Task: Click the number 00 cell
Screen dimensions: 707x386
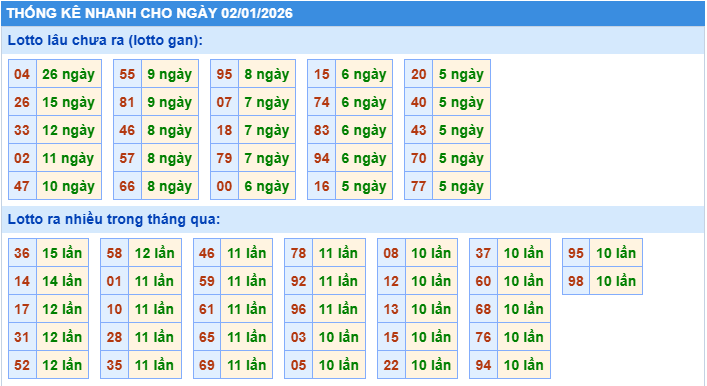Action: click(x=225, y=186)
